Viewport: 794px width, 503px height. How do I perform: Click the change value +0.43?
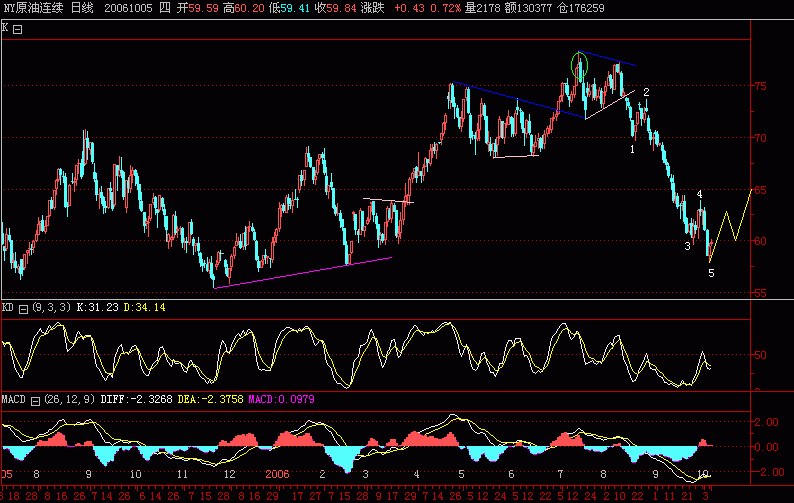click(409, 8)
